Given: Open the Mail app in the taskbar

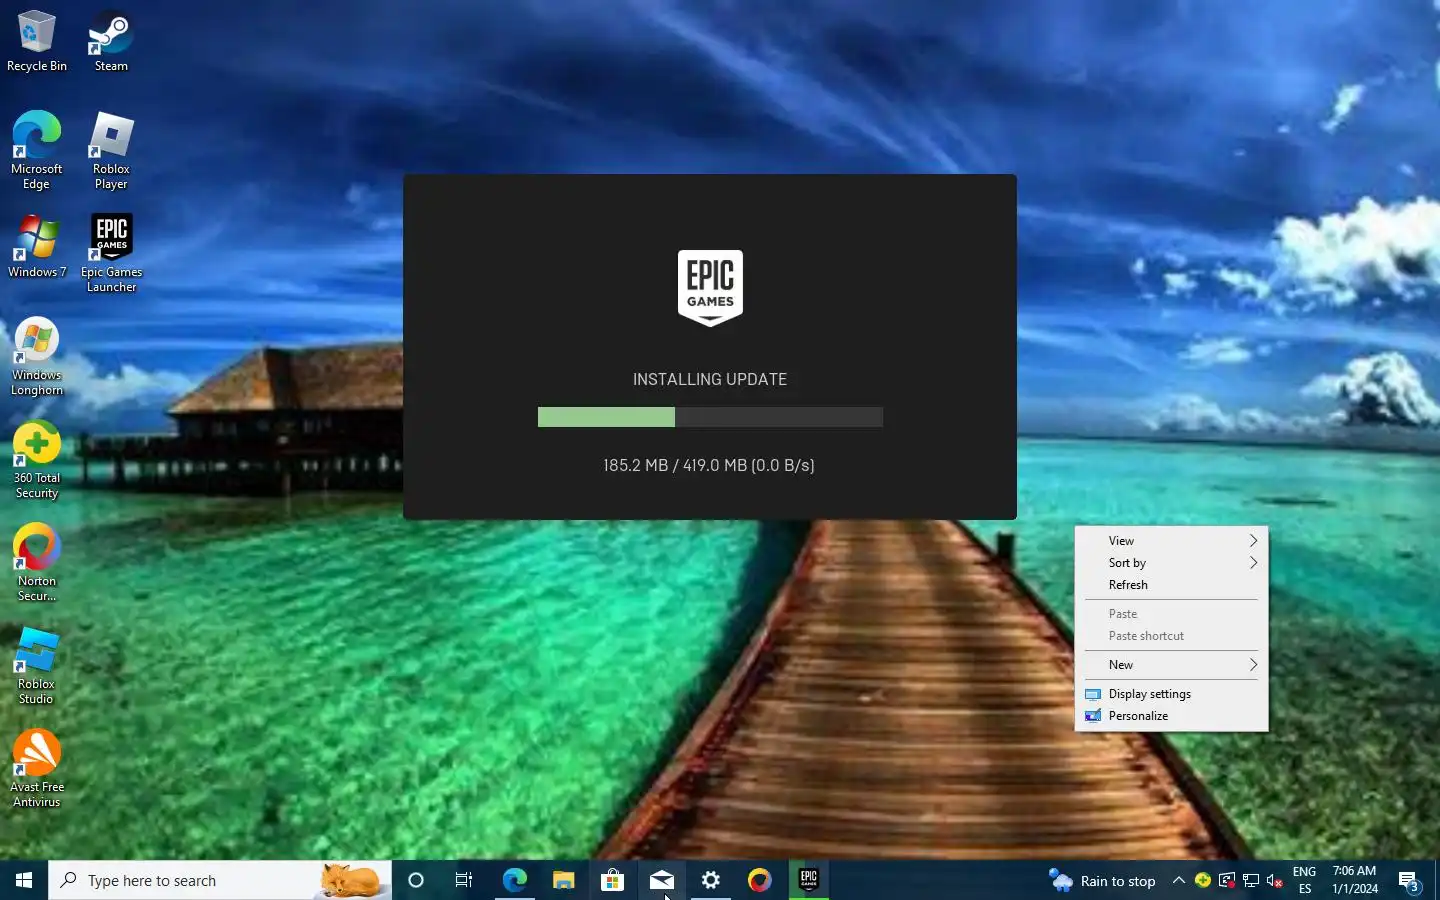Looking at the screenshot, I should click(x=661, y=880).
